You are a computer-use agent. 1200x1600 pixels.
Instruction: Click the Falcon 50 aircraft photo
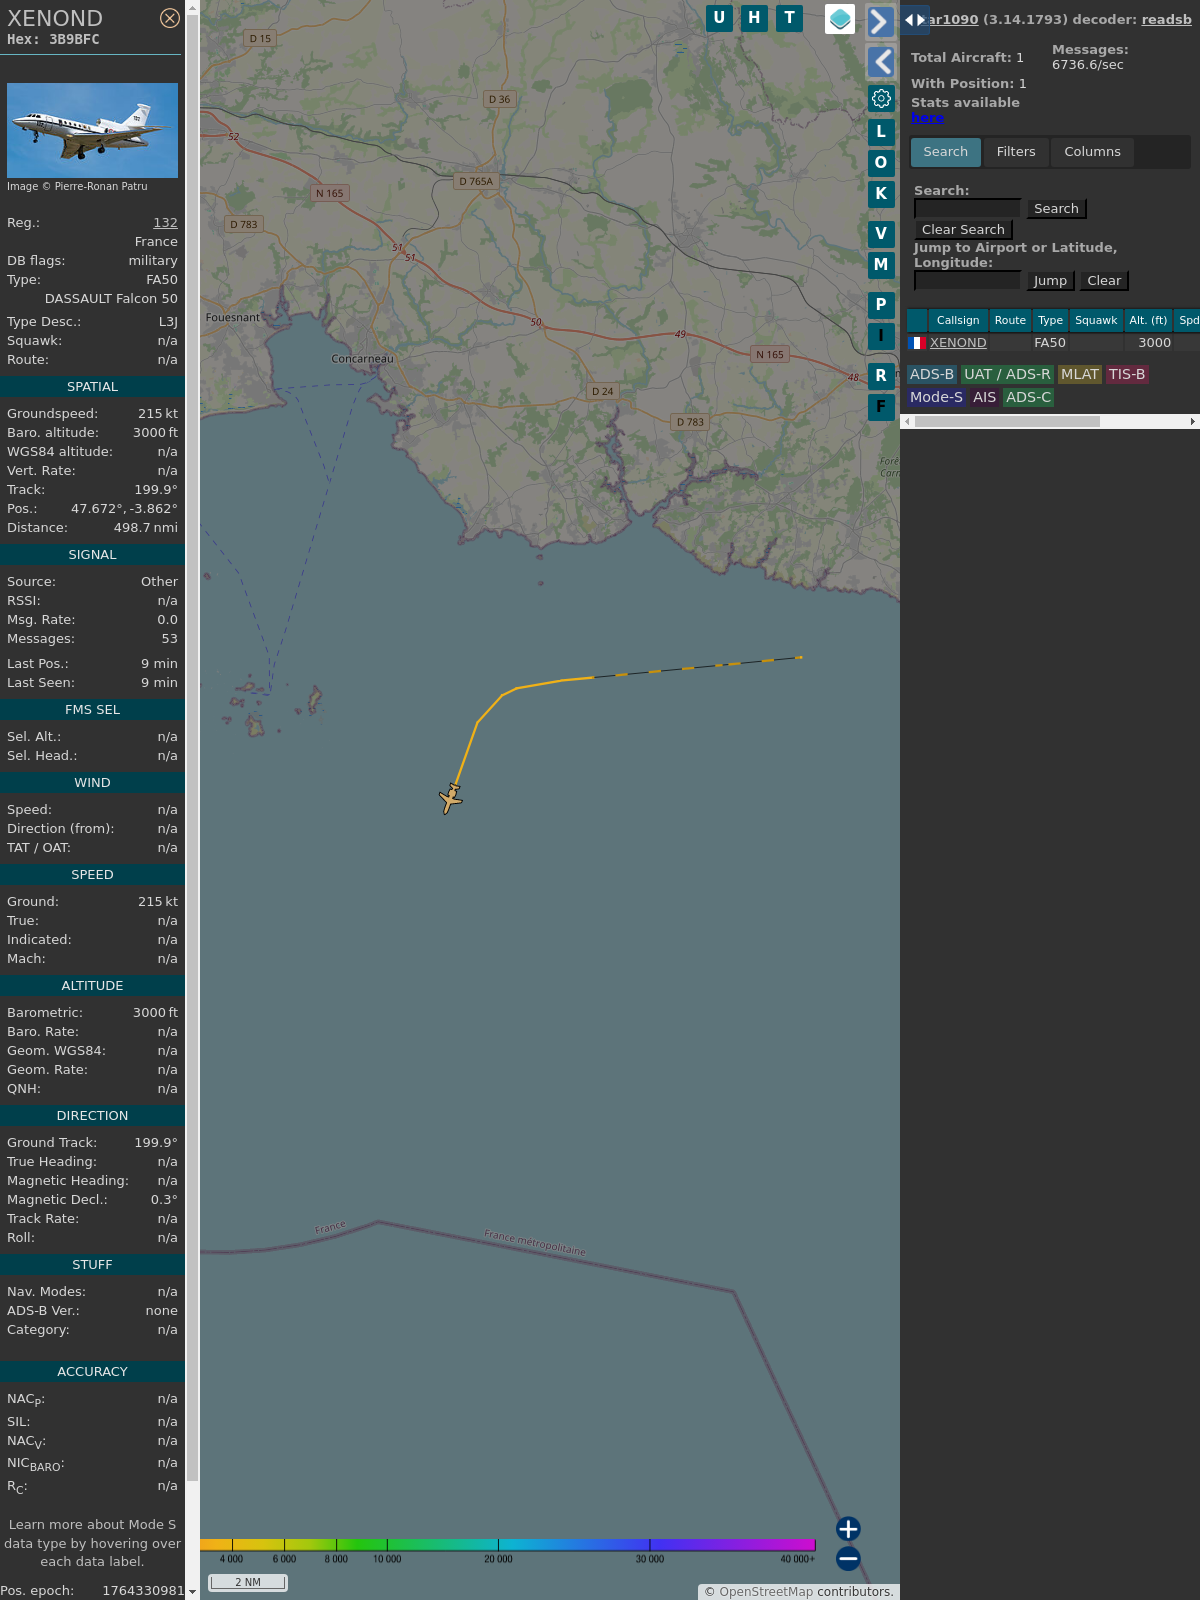(92, 130)
